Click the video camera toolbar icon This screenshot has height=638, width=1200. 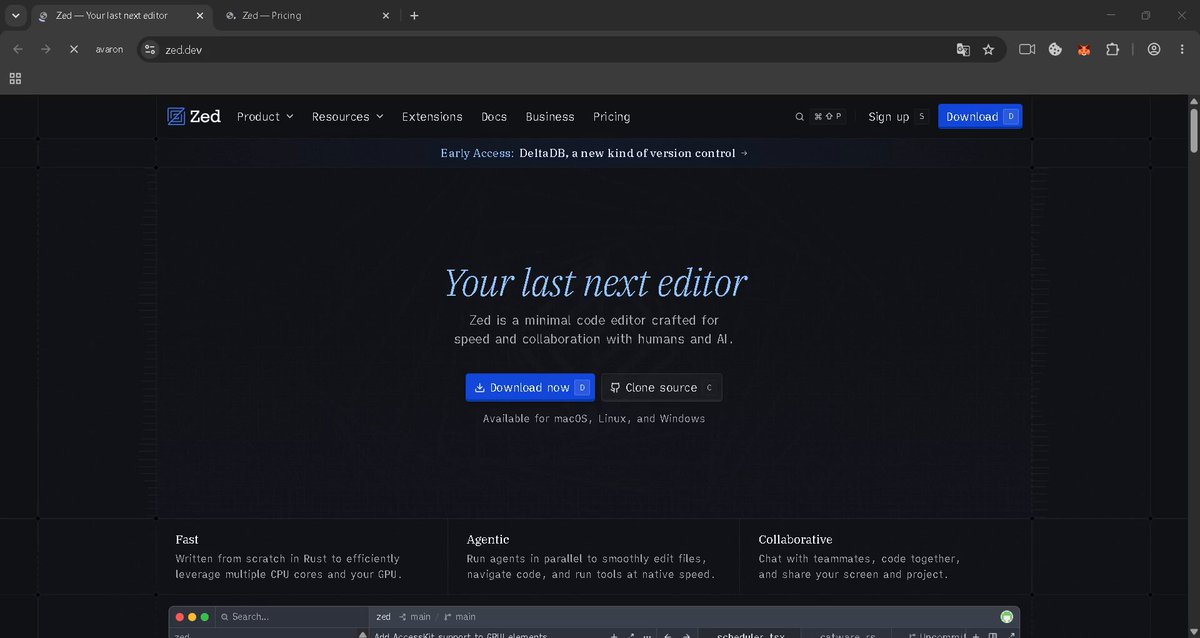coord(1027,49)
